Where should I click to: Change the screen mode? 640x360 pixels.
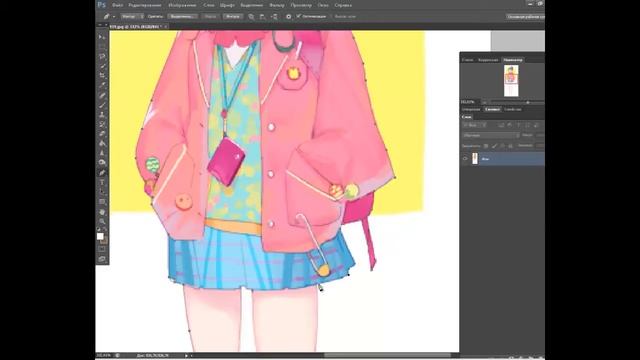tap(102, 259)
